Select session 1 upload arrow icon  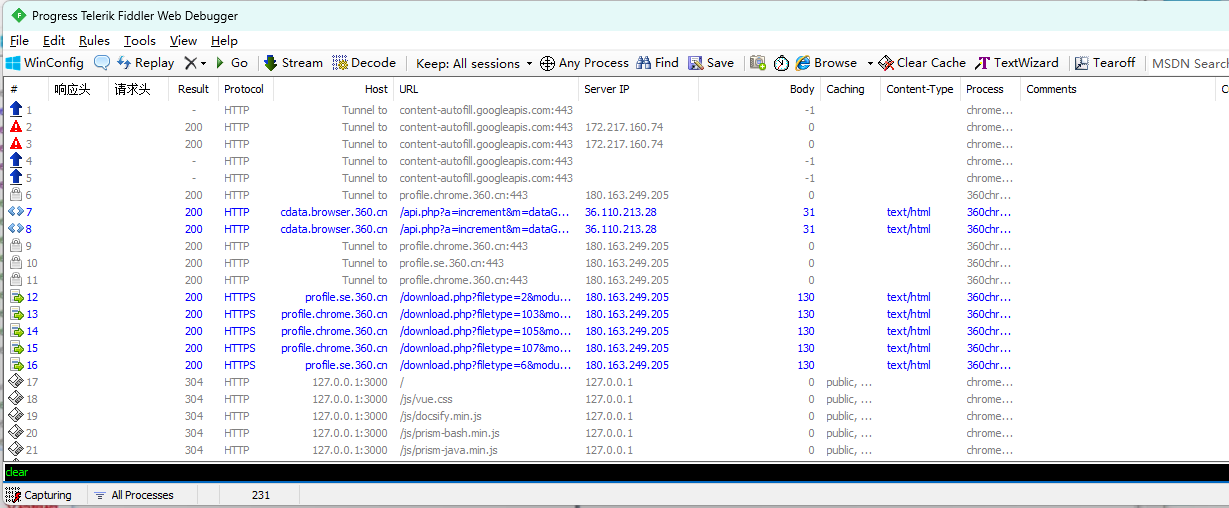pyautogui.click(x=16, y=110)
